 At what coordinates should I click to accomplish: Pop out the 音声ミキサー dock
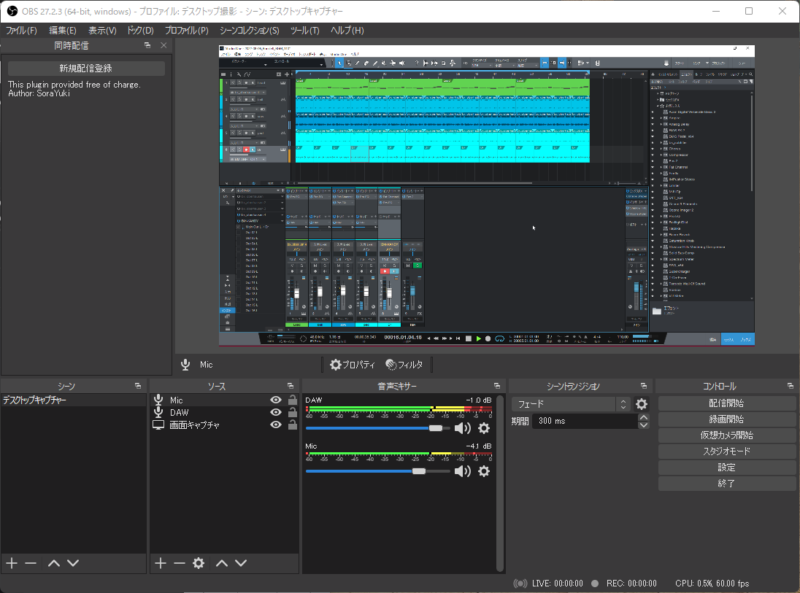pyautogui.click(x=497, y=386)
